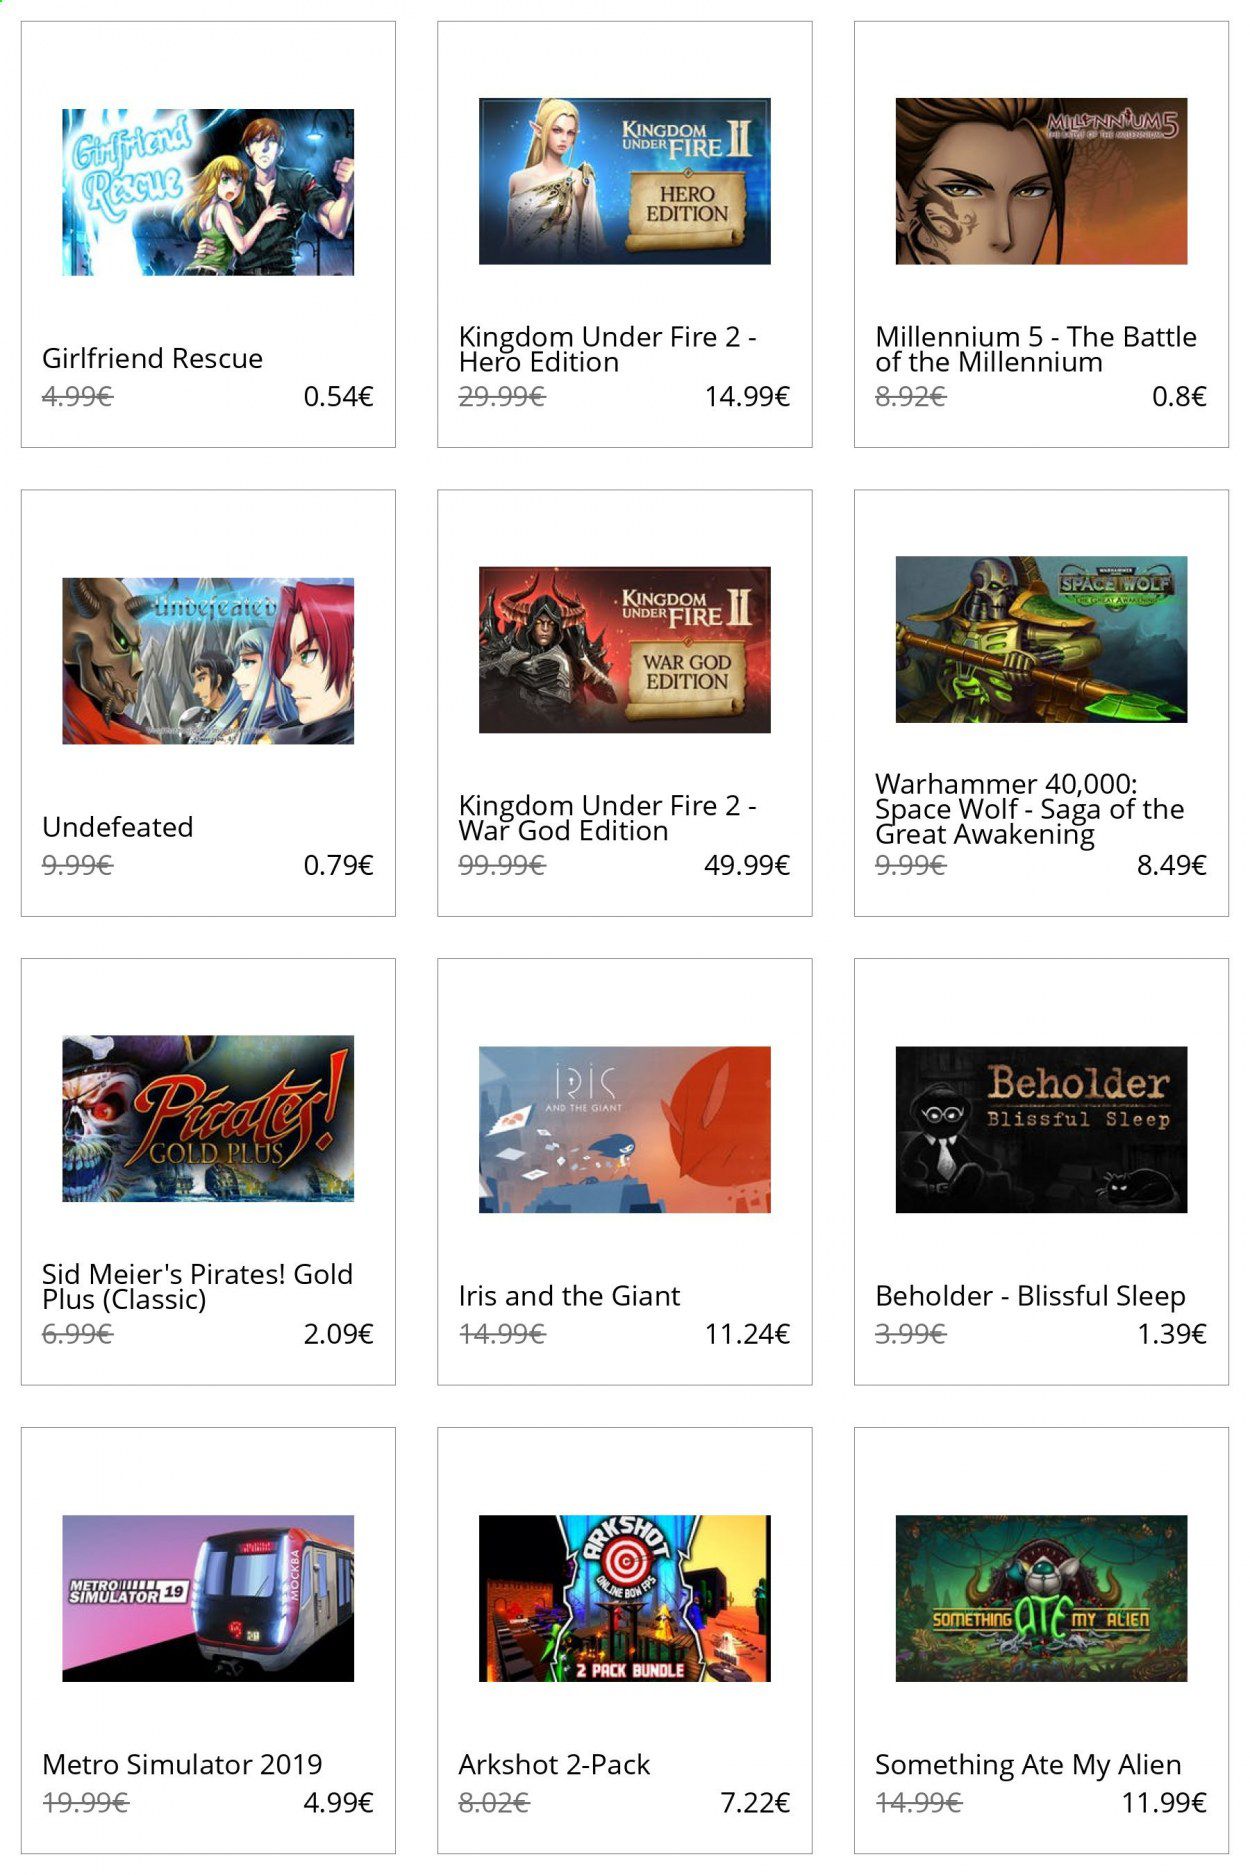The width and height of the screenshot is (1250, 1875).
Task: Open the Girlfriend Rescue cover image
Action: [208, 192]
